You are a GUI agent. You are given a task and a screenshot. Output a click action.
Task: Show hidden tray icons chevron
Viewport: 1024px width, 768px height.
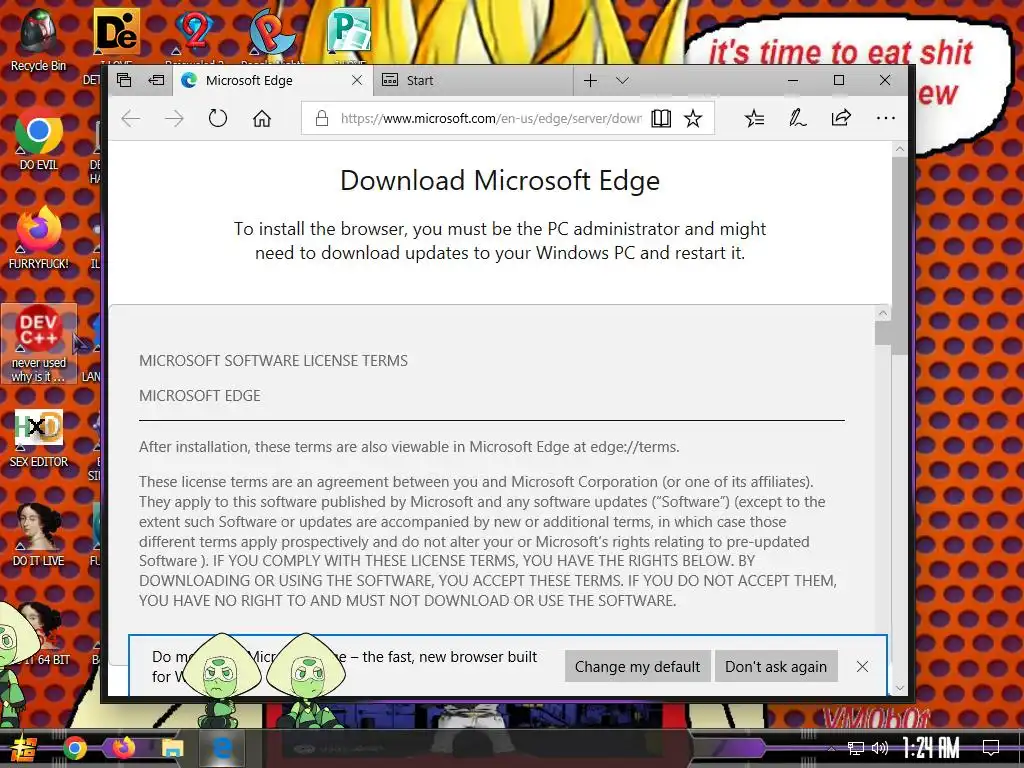coord(830,748)
